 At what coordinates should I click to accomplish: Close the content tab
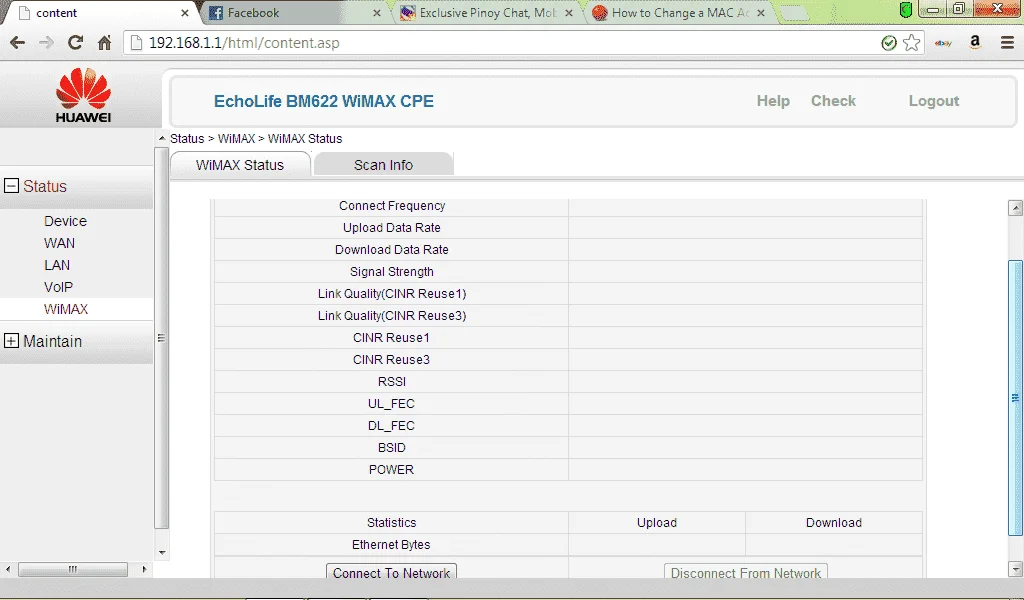185,13
